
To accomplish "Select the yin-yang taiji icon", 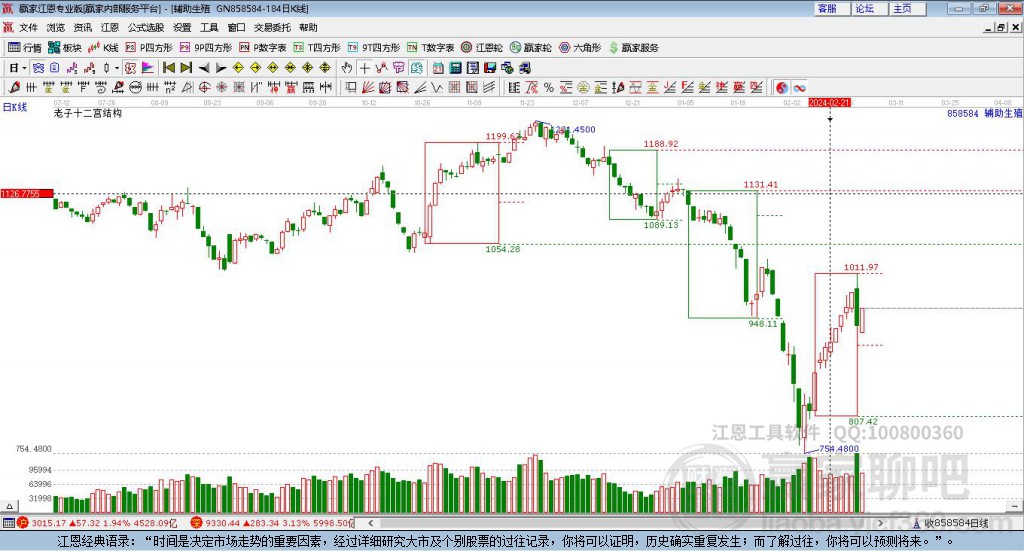I will pos(782,87).
